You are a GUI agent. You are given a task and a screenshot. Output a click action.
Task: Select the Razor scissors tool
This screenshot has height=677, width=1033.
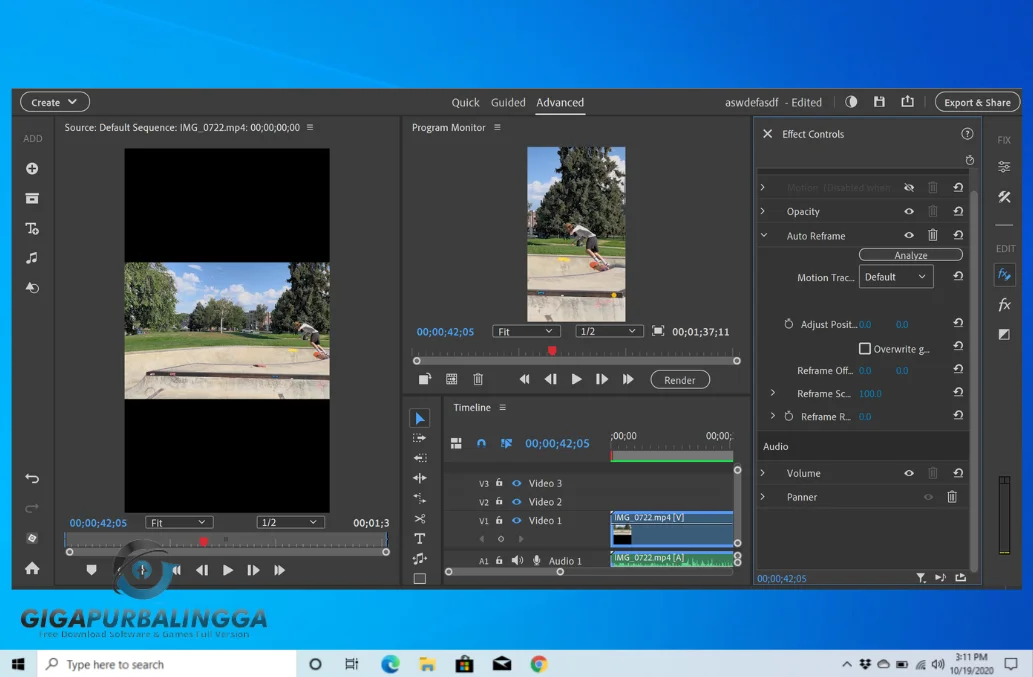click(x=420, y=519)
